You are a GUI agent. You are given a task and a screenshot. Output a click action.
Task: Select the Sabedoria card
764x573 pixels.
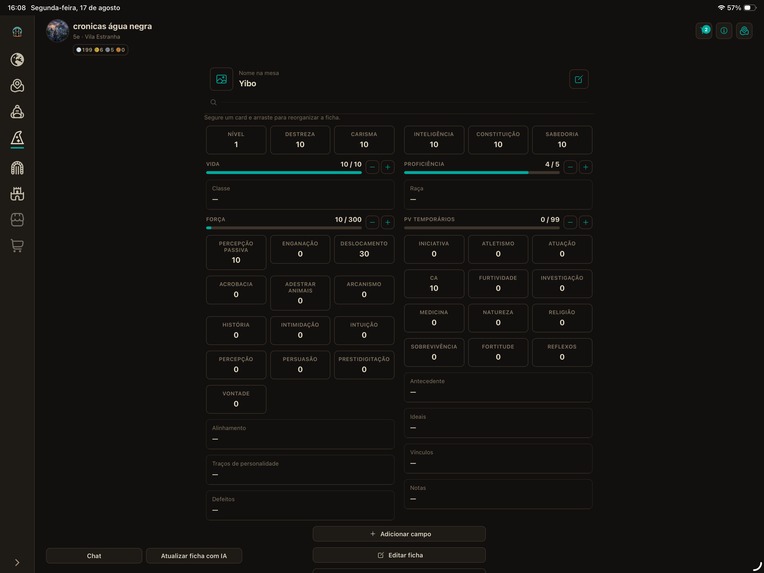click(x=562, y=140)
